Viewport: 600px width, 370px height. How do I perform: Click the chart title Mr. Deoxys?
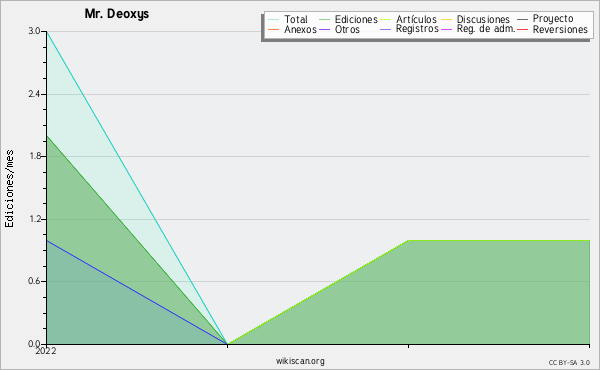tap(117, 14)
